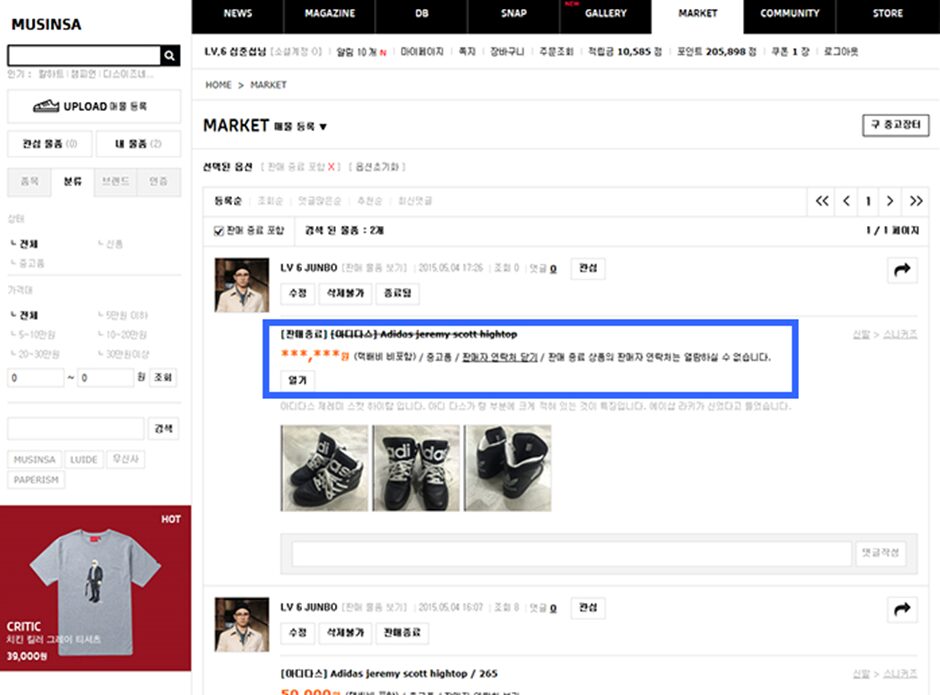This screenshot has height=695, width=940.
Task: Go to the previous results page
Action: [x=846, y=201]
